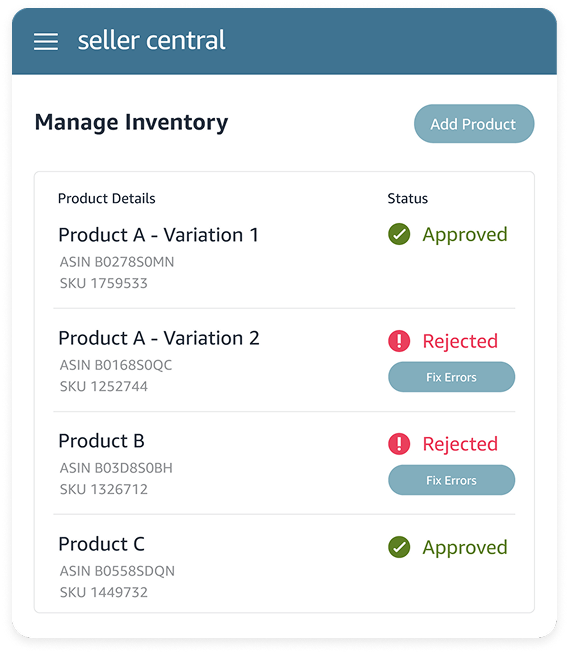Open the Product C title

[x=101, y=544]
